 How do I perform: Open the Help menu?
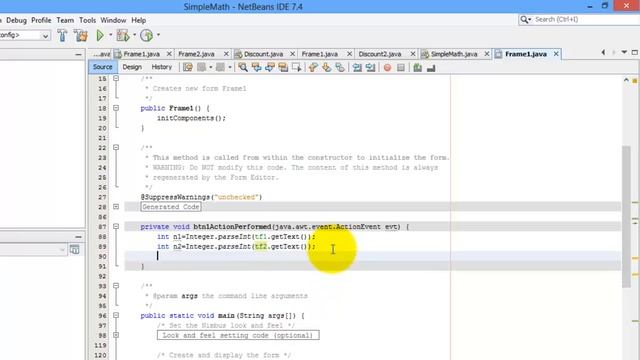click(138, 20)
